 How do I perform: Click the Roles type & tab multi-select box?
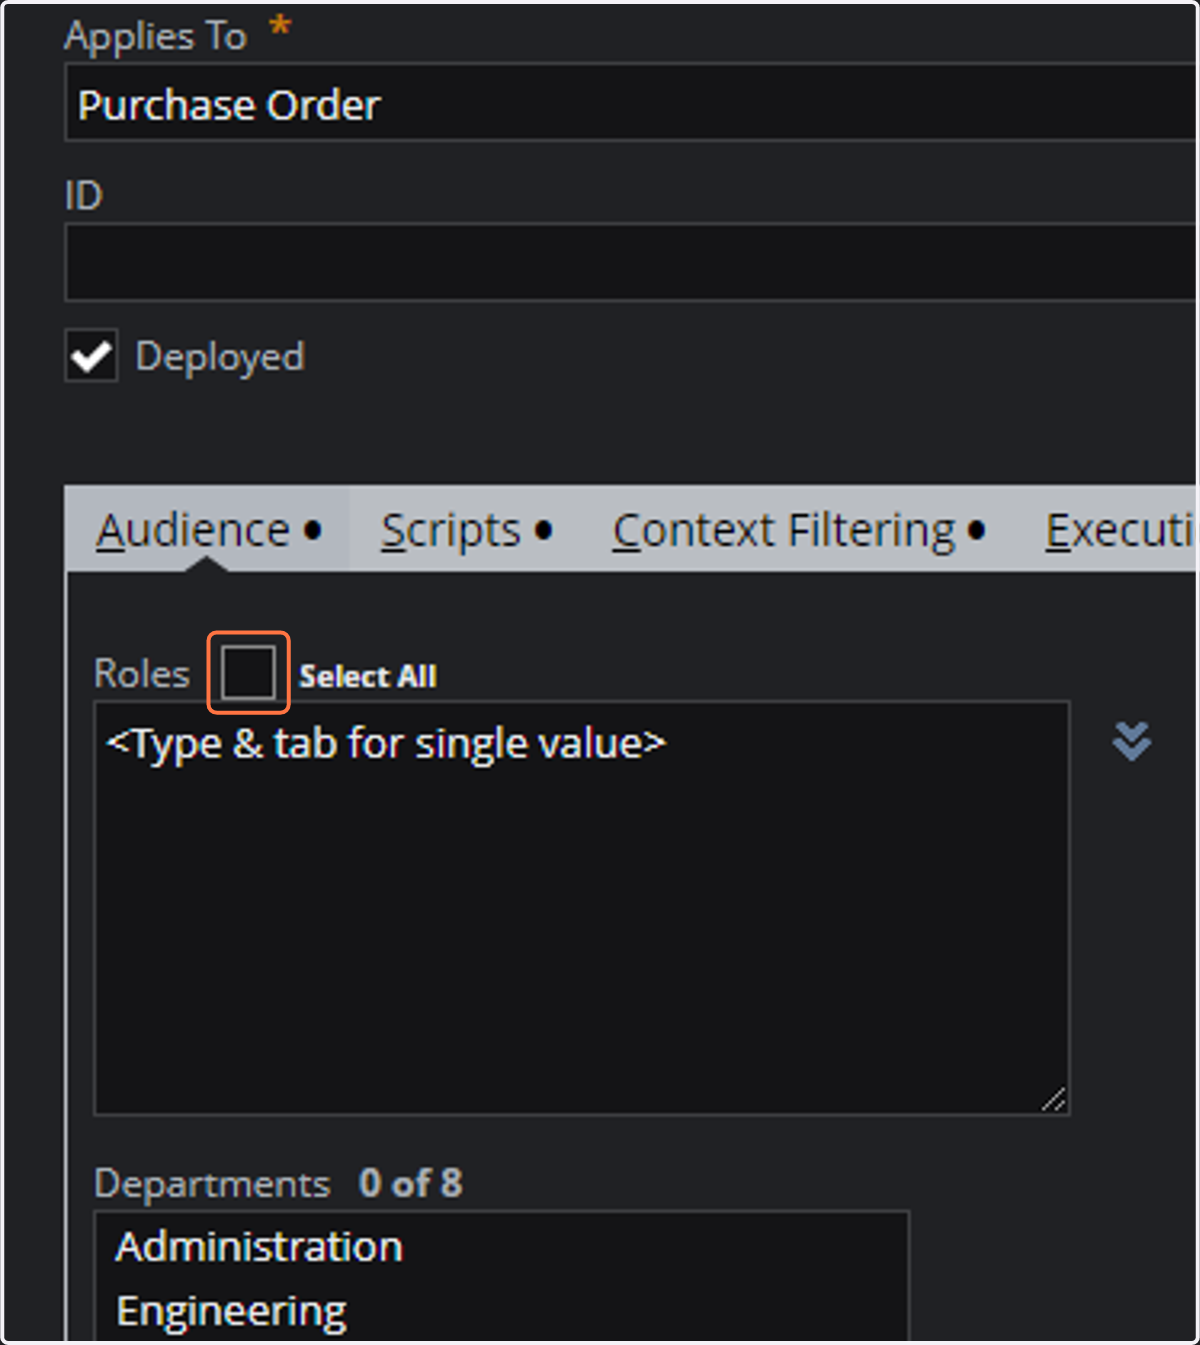click(x=582, y=908)
